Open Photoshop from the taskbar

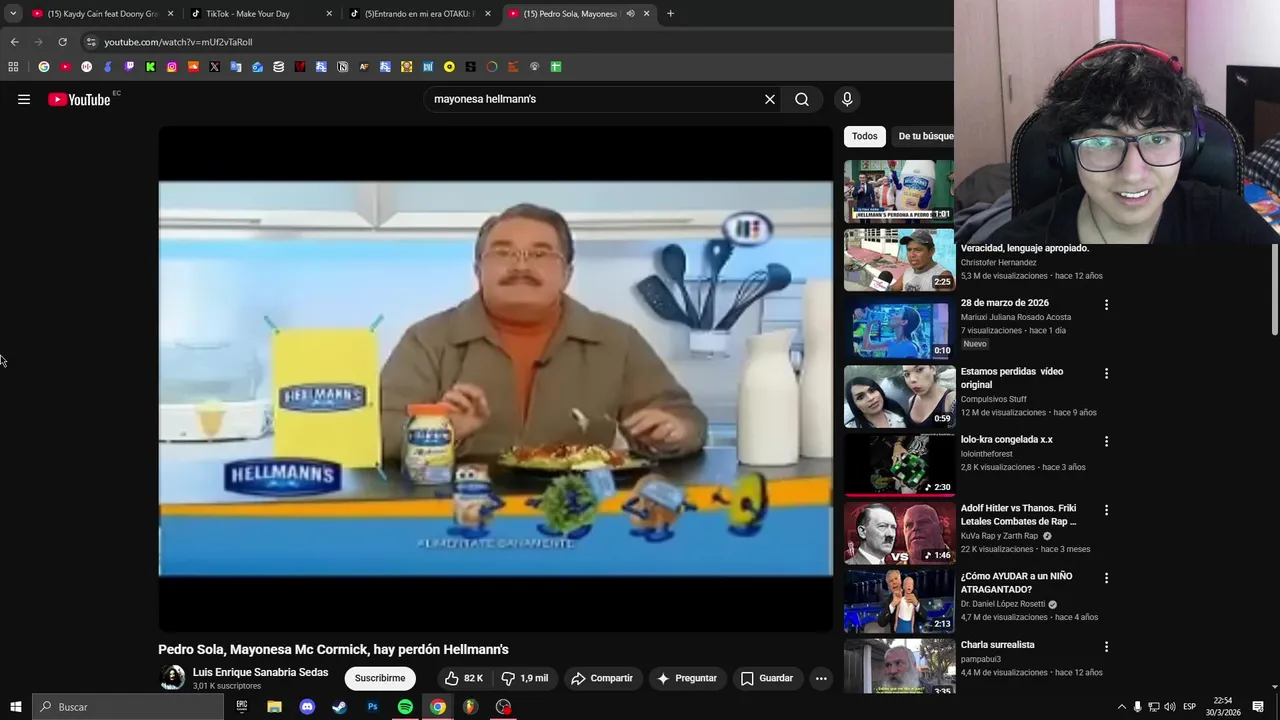pos(372,707)
